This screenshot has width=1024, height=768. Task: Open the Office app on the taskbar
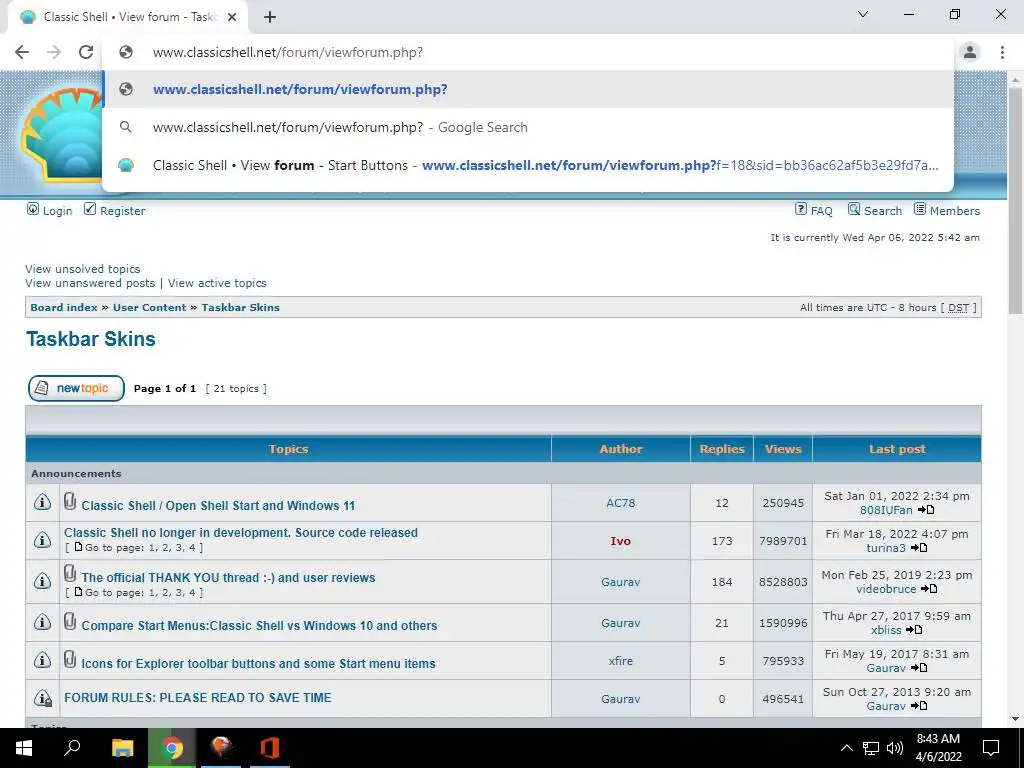[x=270, y=748]
